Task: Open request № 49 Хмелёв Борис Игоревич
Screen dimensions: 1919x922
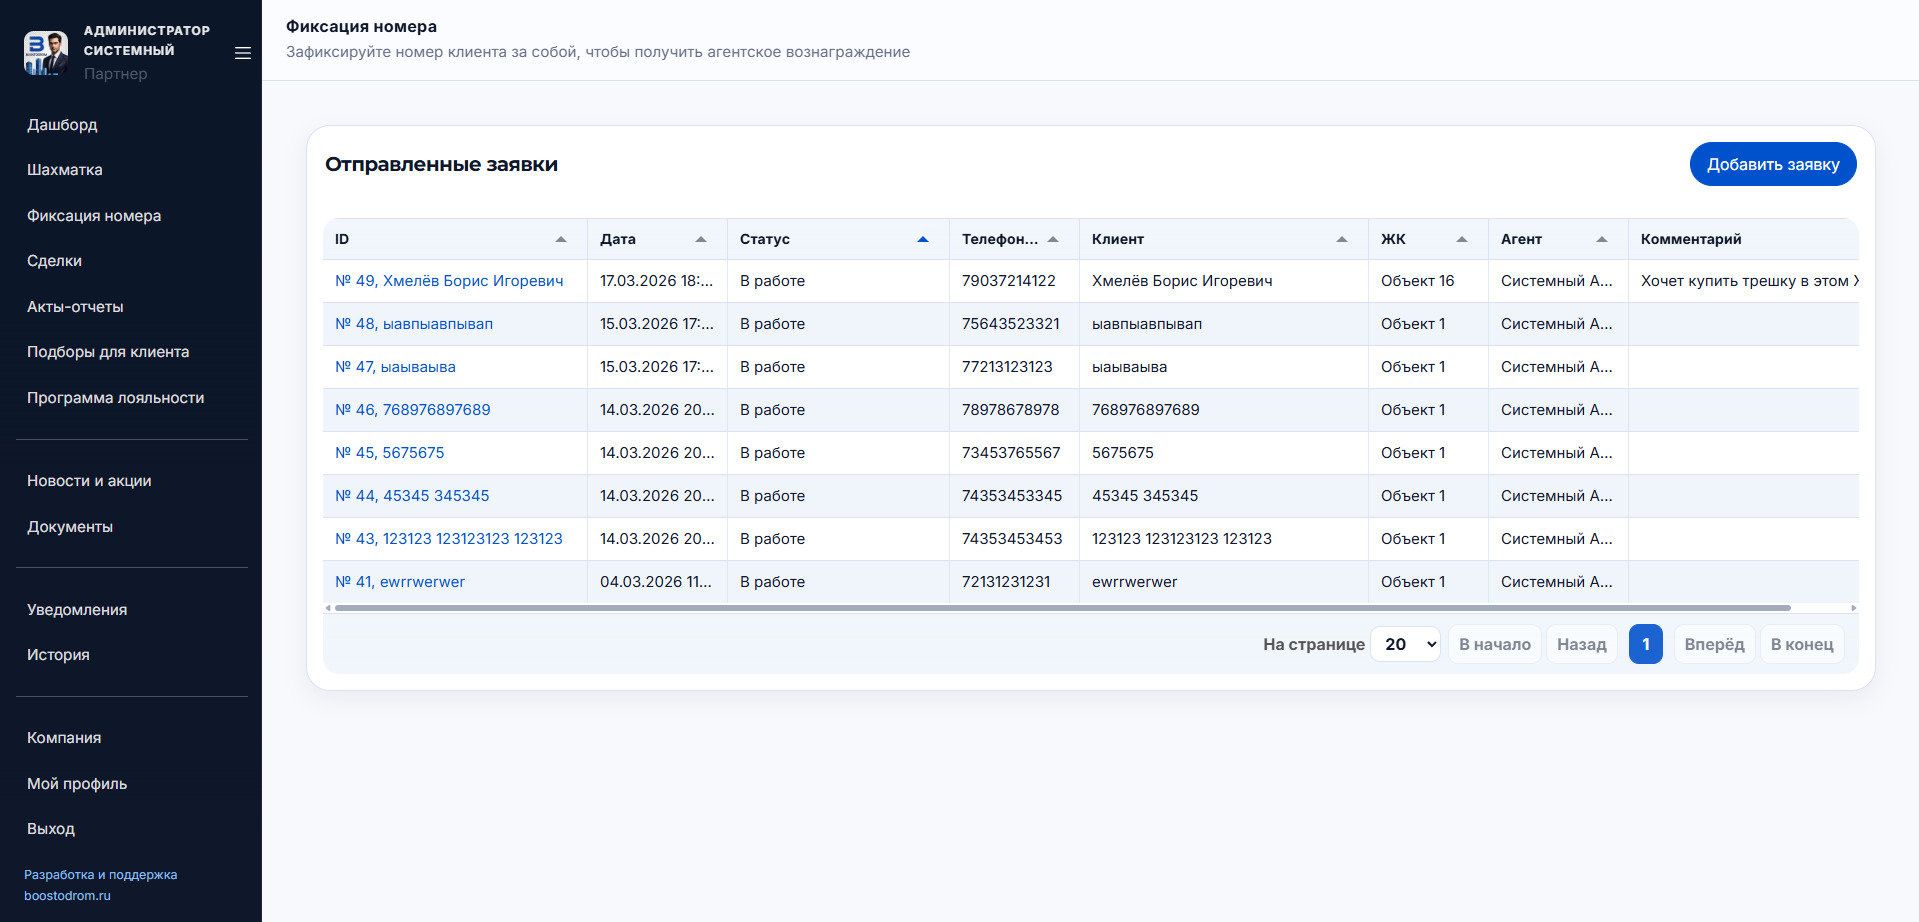Action: pos(449,281)
